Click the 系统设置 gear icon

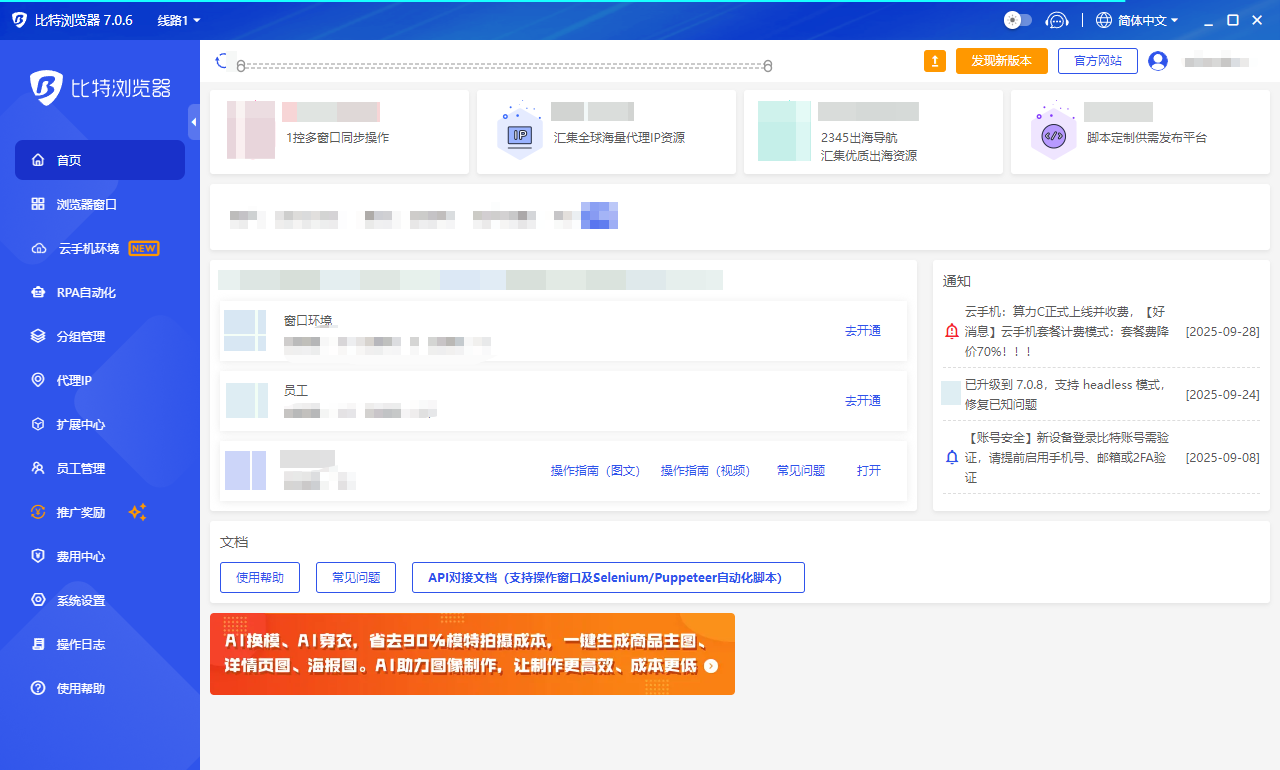(38, 600)
